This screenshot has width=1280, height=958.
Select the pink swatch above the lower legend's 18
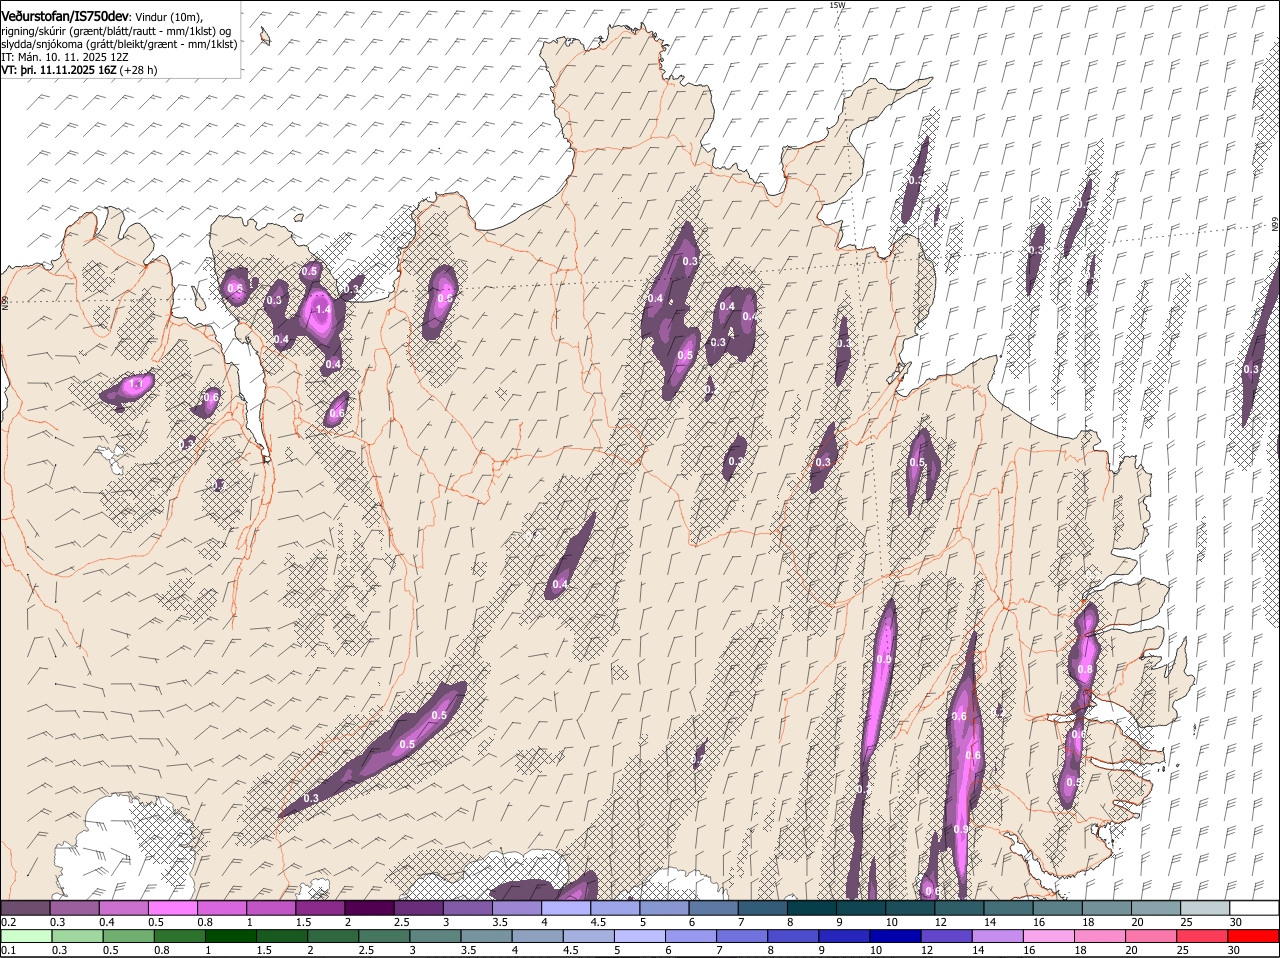[1100, 936]
